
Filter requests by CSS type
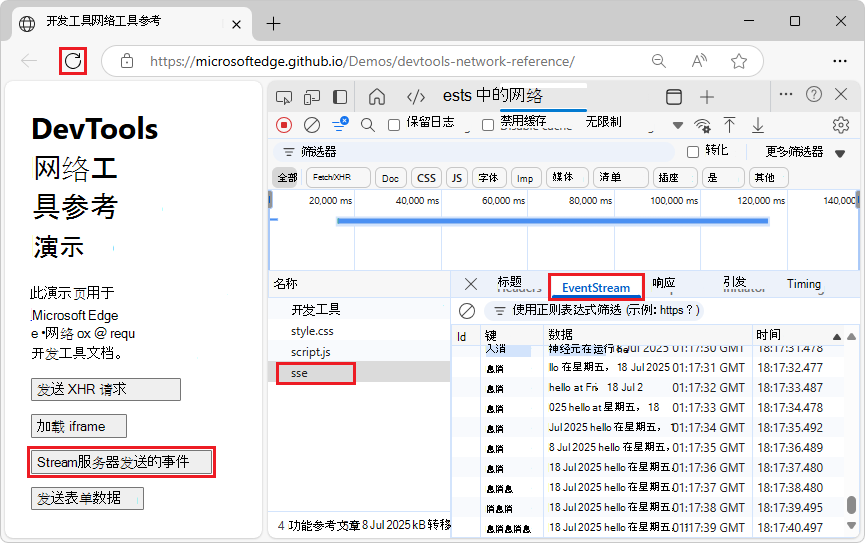pos(426,178)
